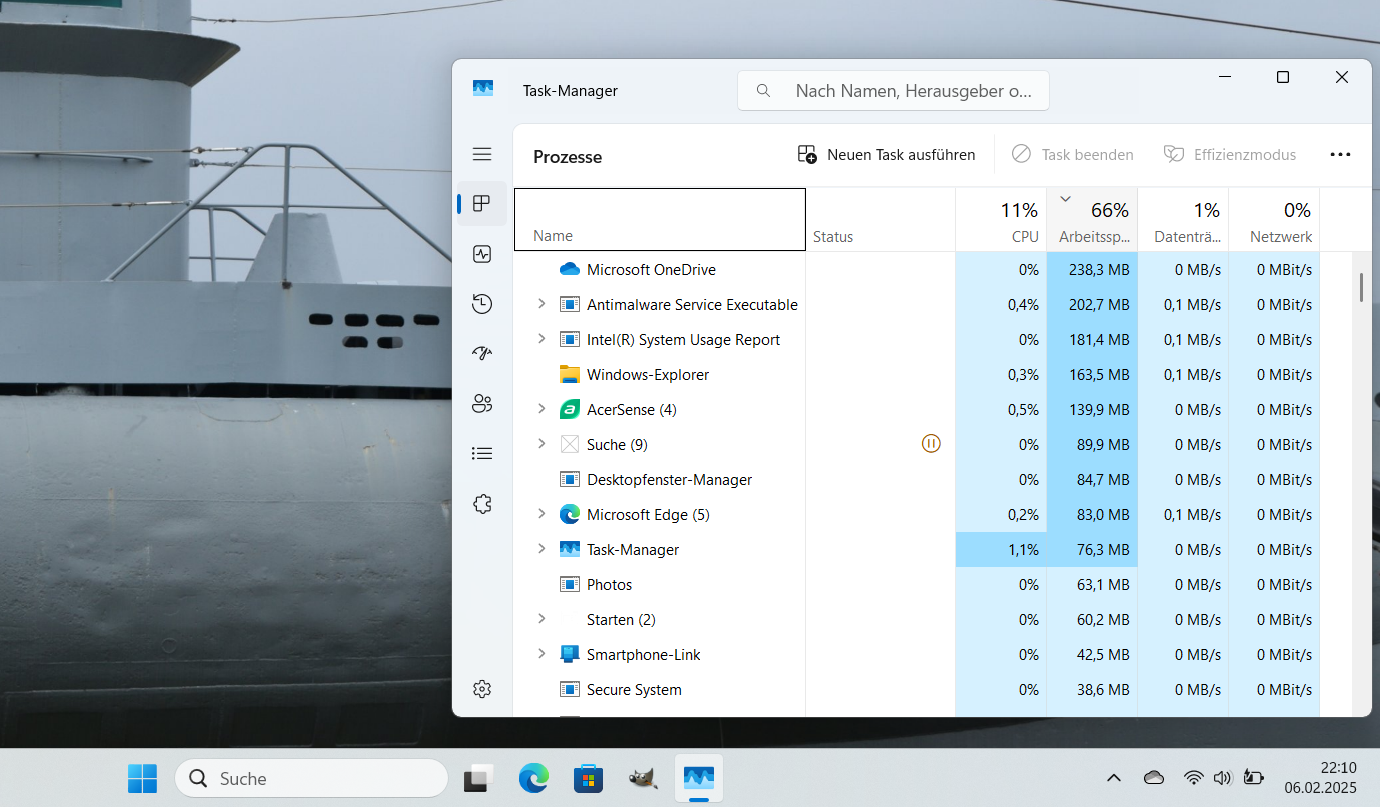The width and height of the screenshot is (1380, 807).
Task: Select the Prozesse icon in the sidebar
Action: click(482, 203)
